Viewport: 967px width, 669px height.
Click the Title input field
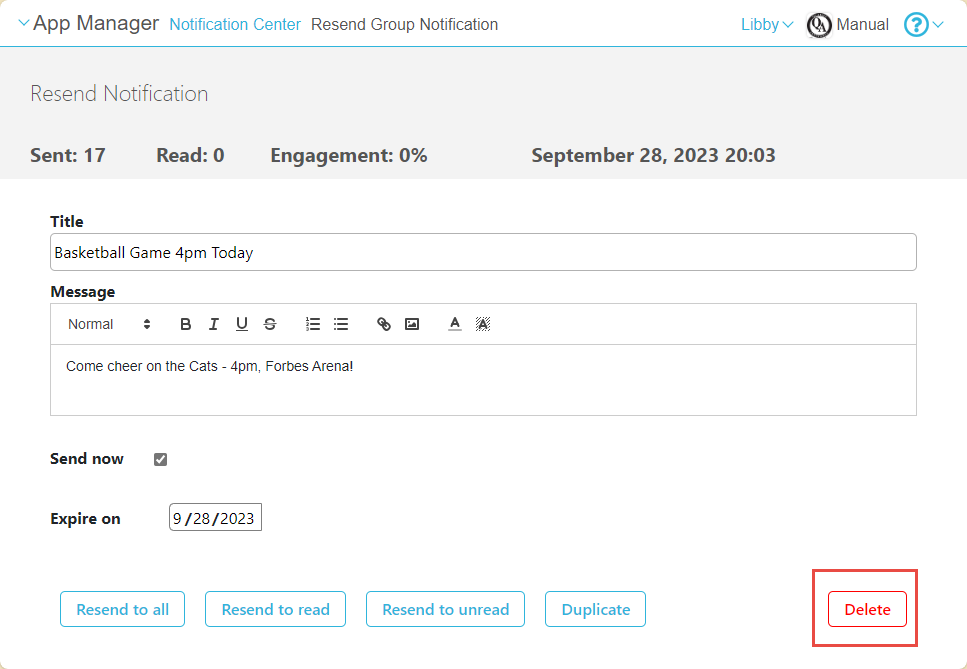(x=483, y=253)
